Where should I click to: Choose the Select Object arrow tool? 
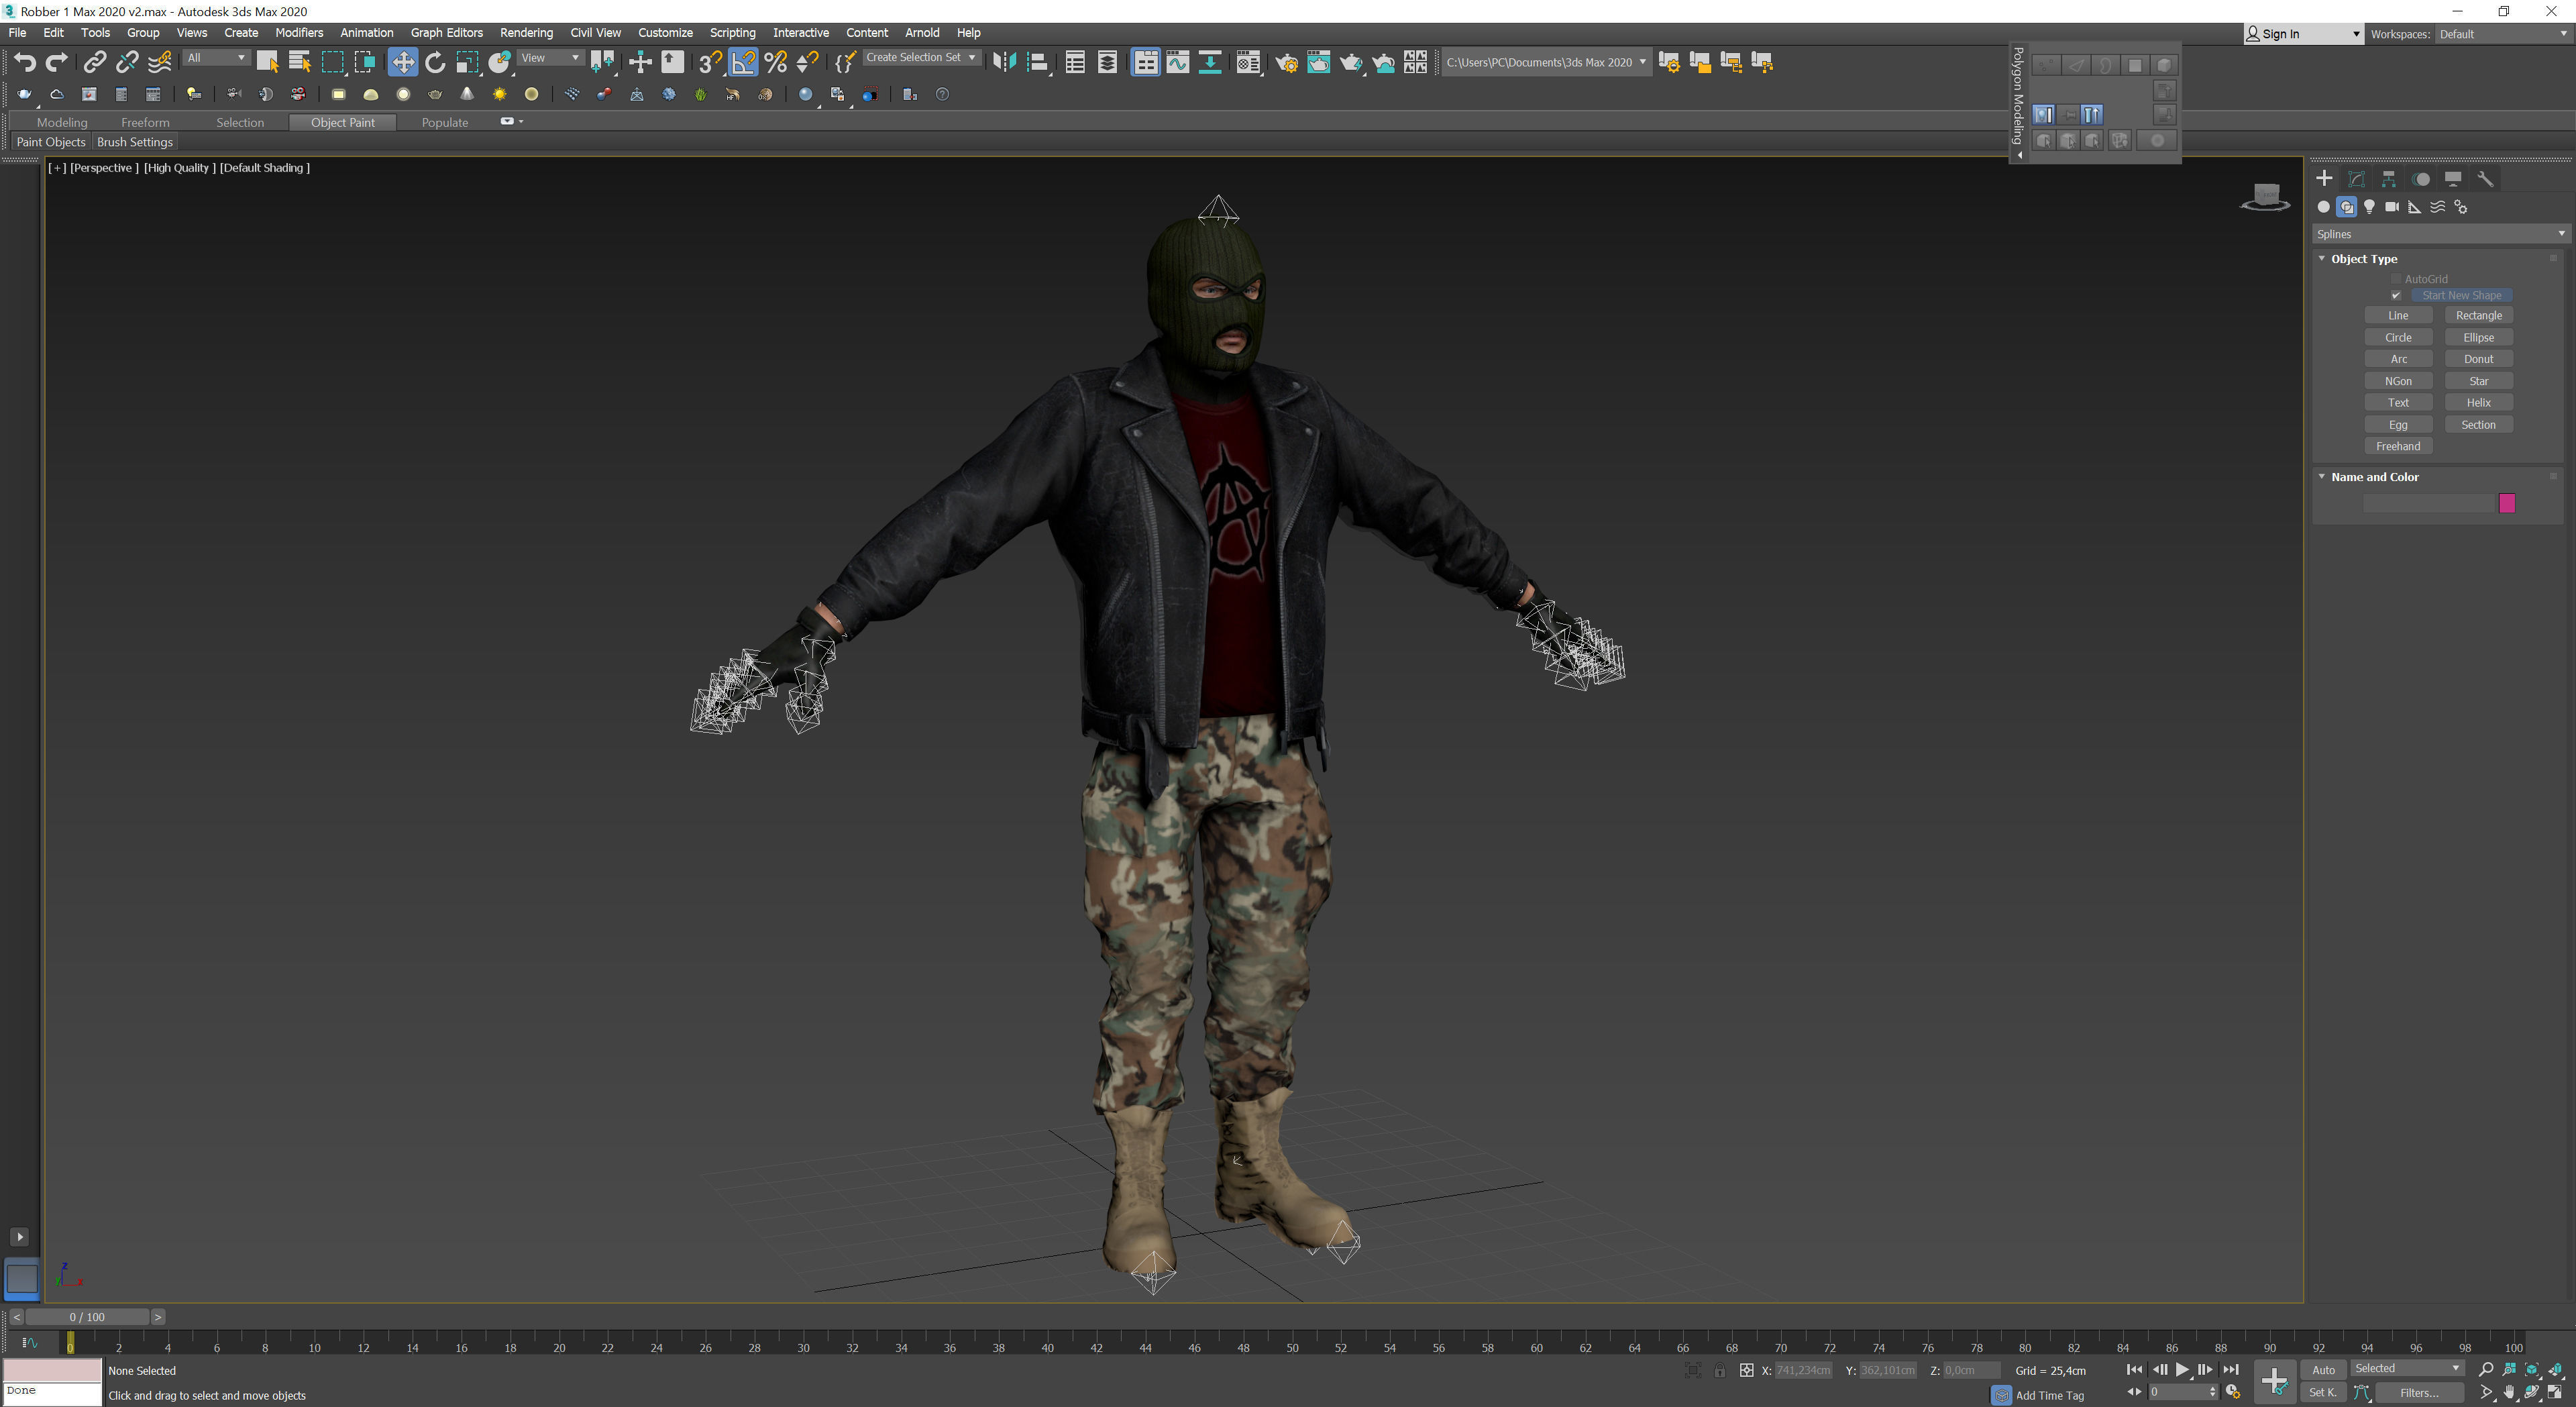click(x=268, y=62)
